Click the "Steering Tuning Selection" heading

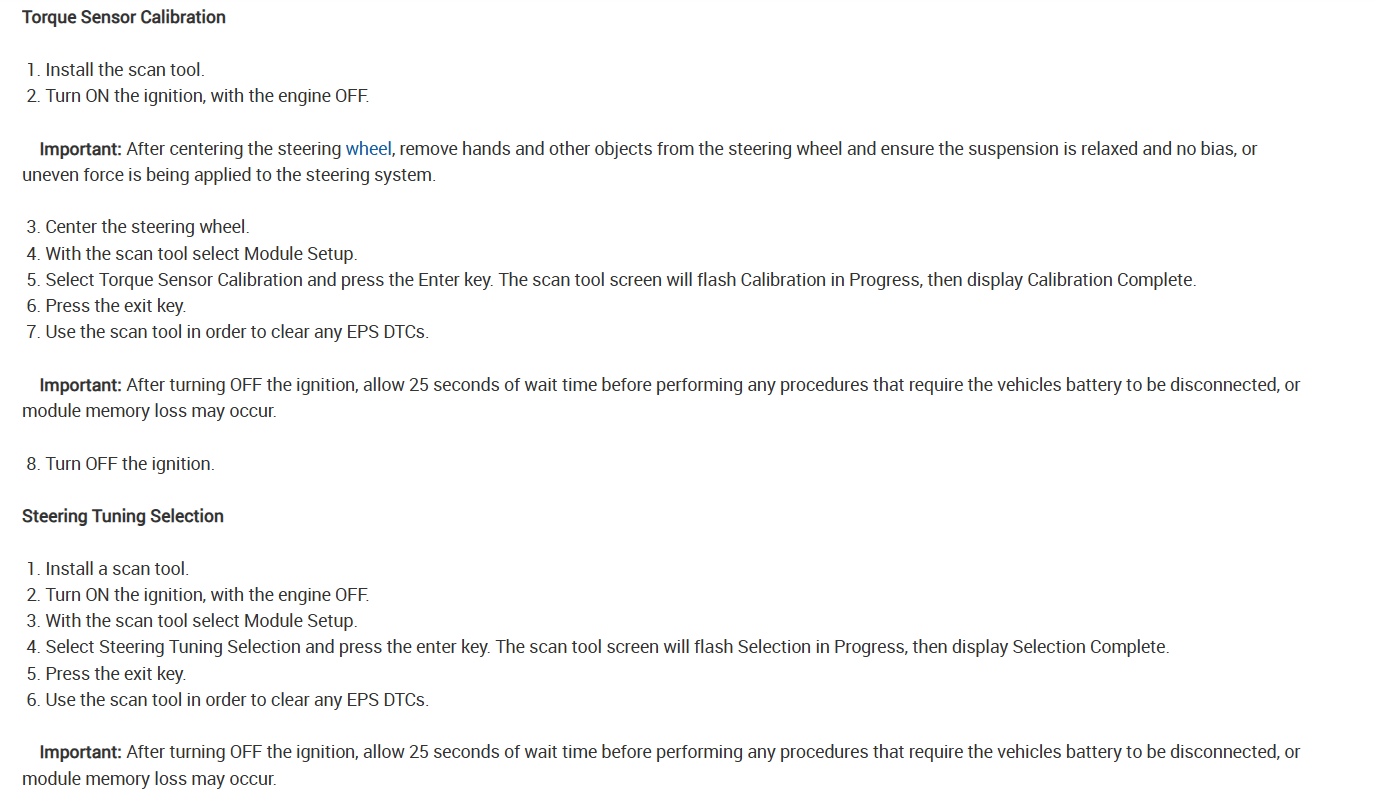coord(123,516)
